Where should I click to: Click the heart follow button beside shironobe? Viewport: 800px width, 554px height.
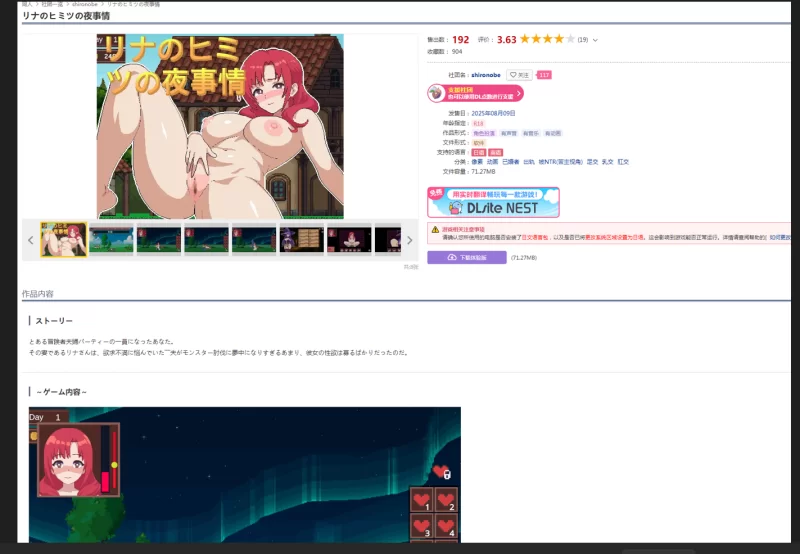coord(519,75)
